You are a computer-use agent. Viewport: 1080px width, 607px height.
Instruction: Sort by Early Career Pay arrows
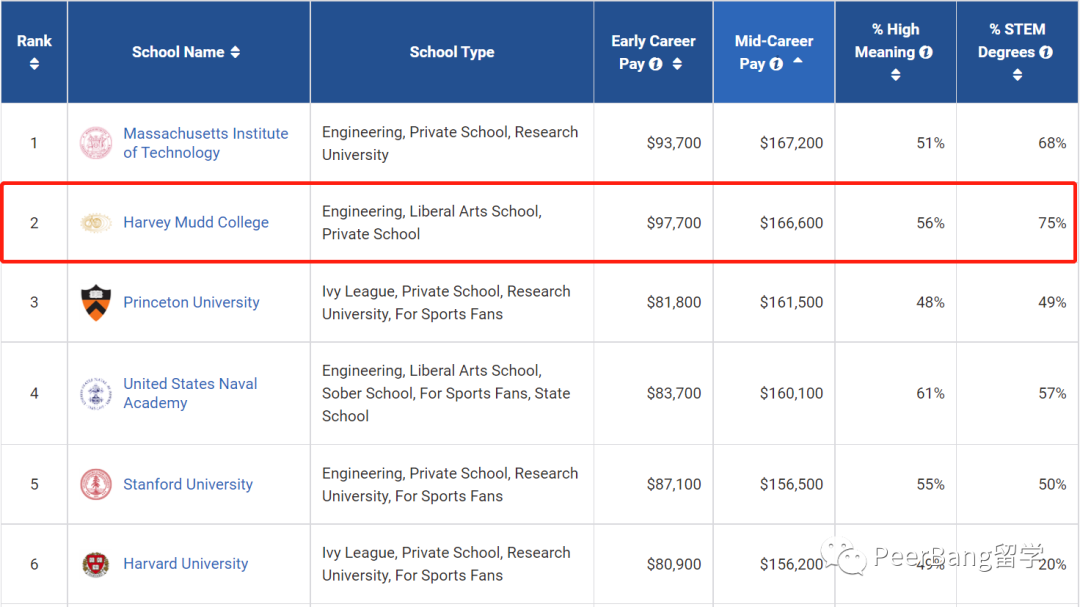(x=677, y=64)
